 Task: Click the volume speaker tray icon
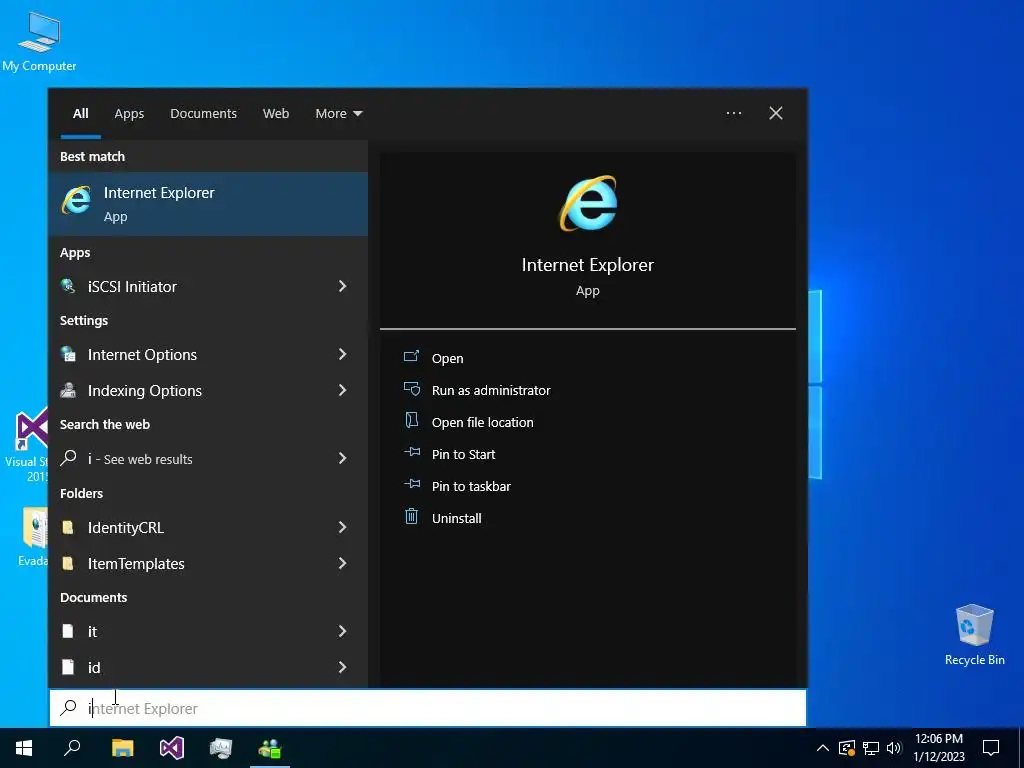(893, 748)
